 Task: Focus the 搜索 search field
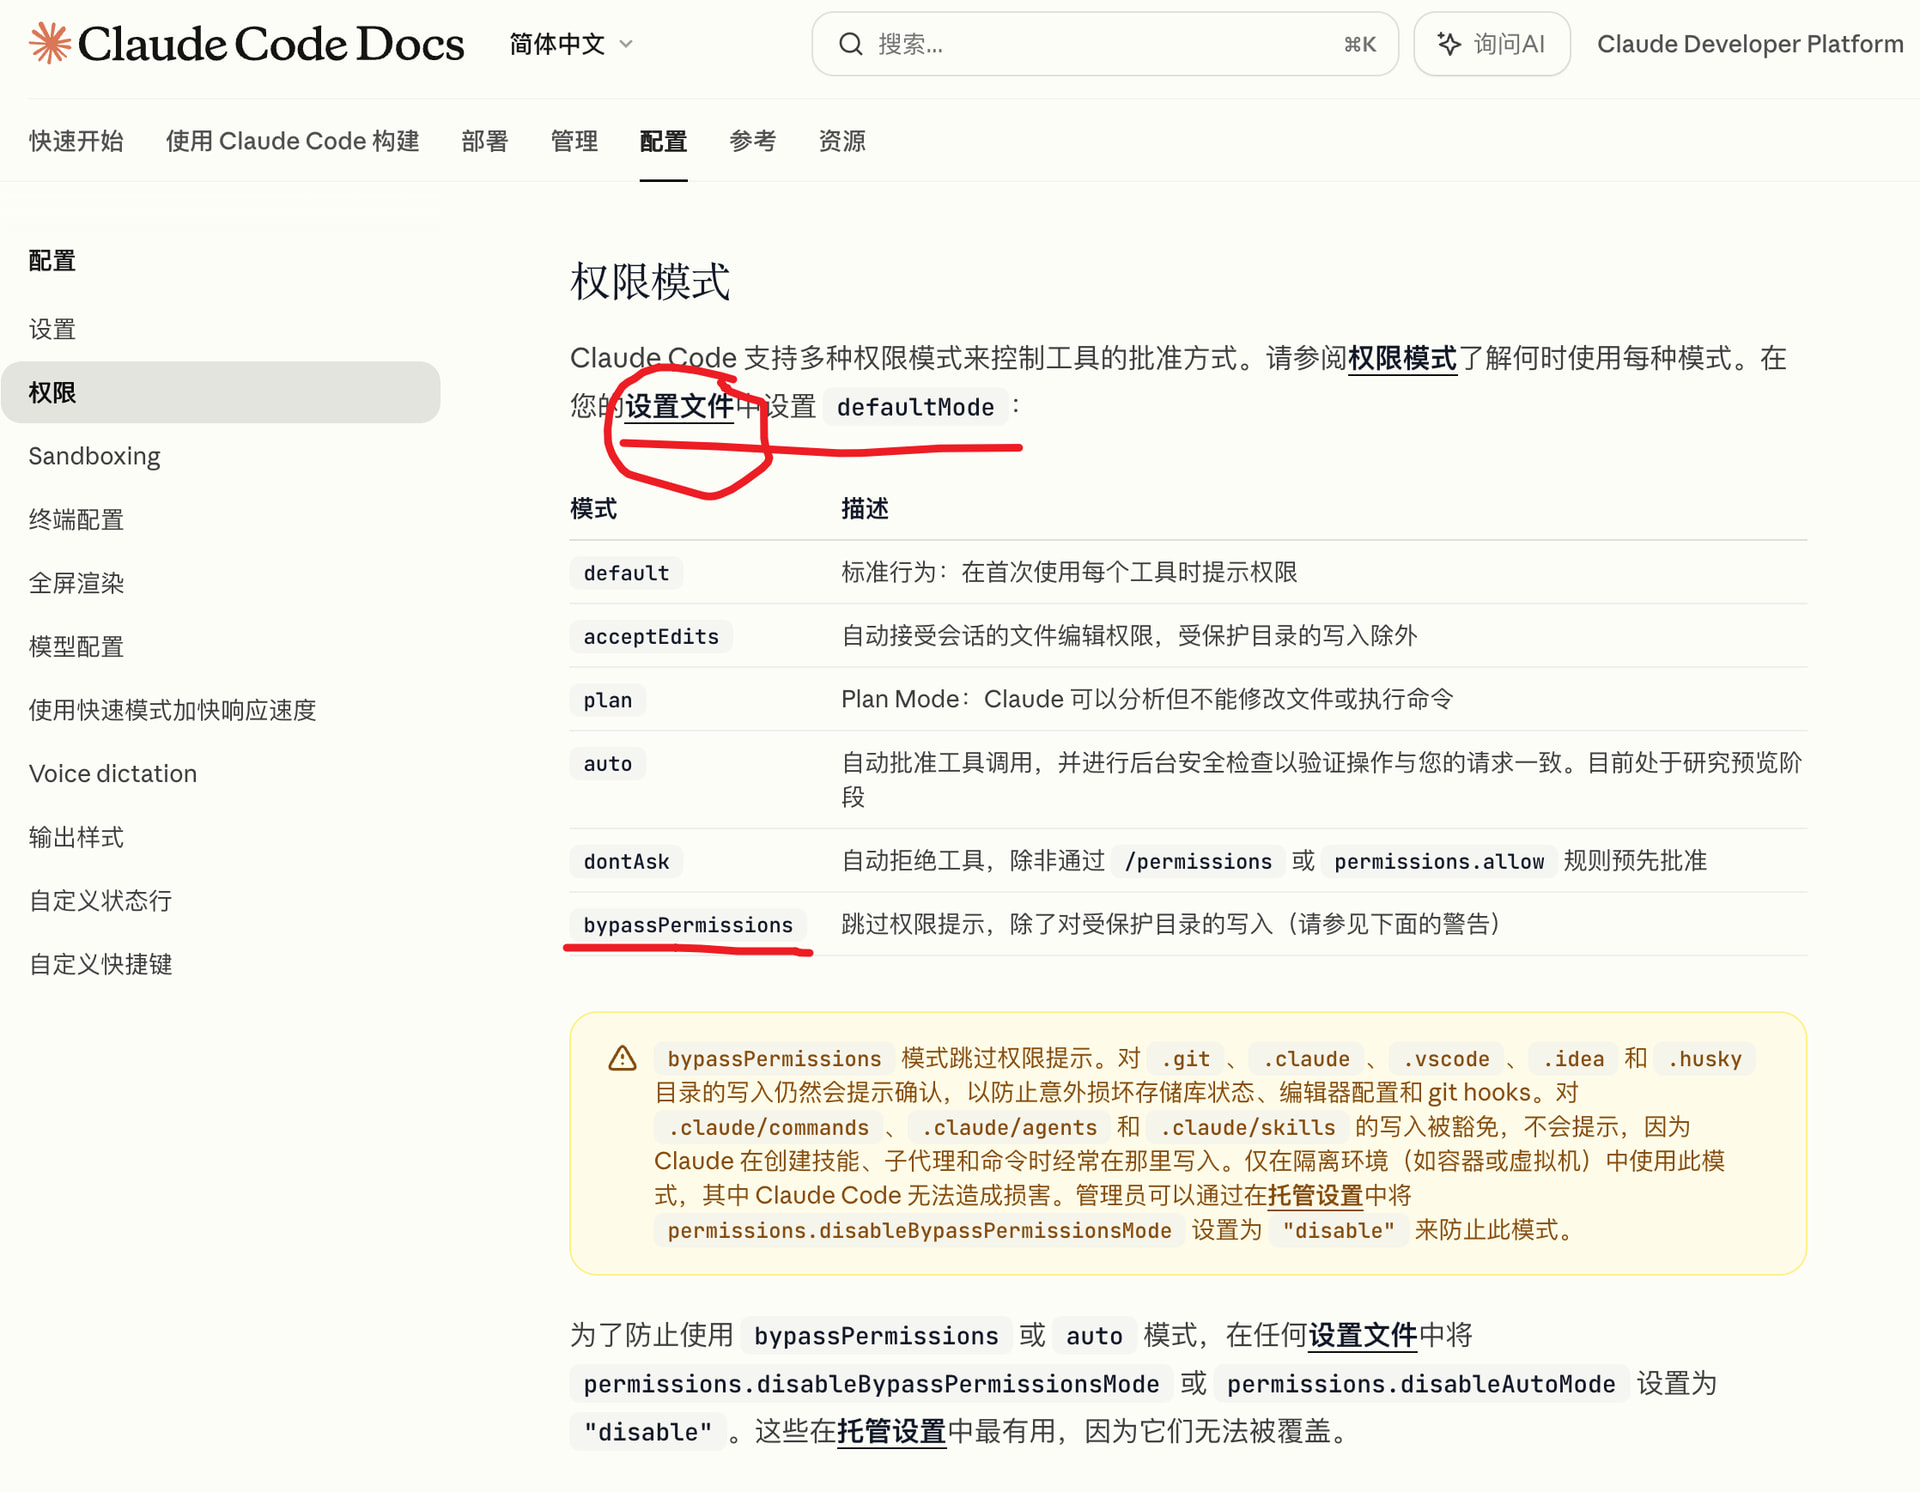pos(1104,44)
